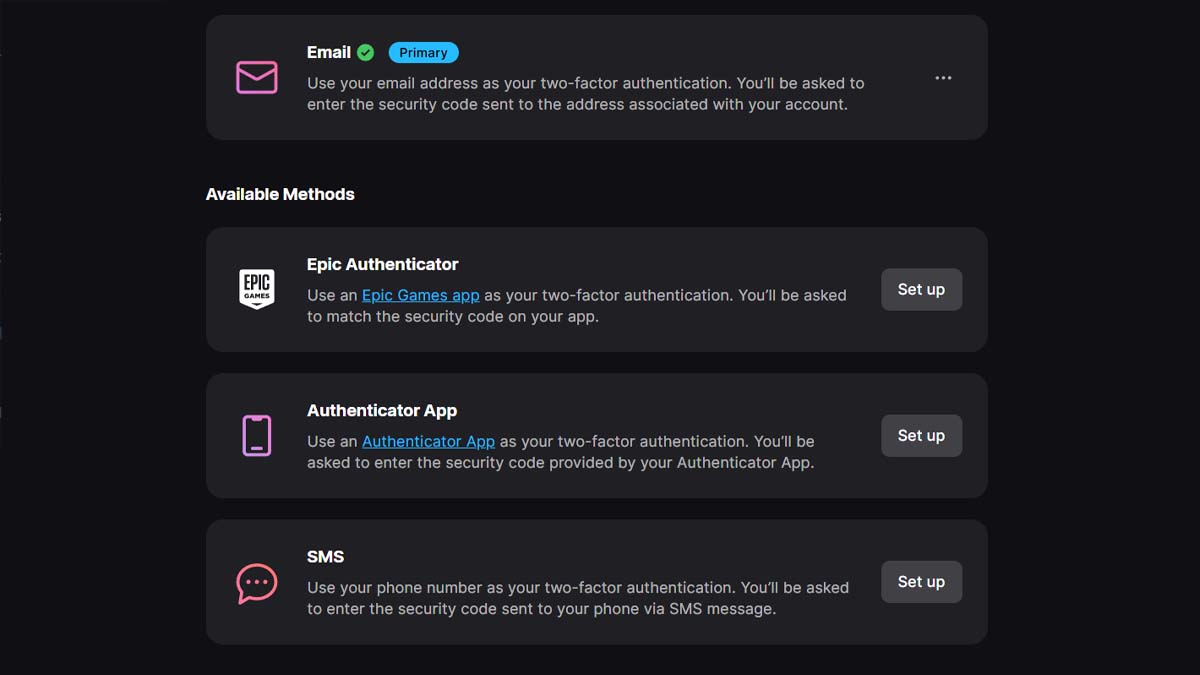Open the three-dot options menu for Email
Viewport: 1200px width, 675px height.
(x=943, y=78)
